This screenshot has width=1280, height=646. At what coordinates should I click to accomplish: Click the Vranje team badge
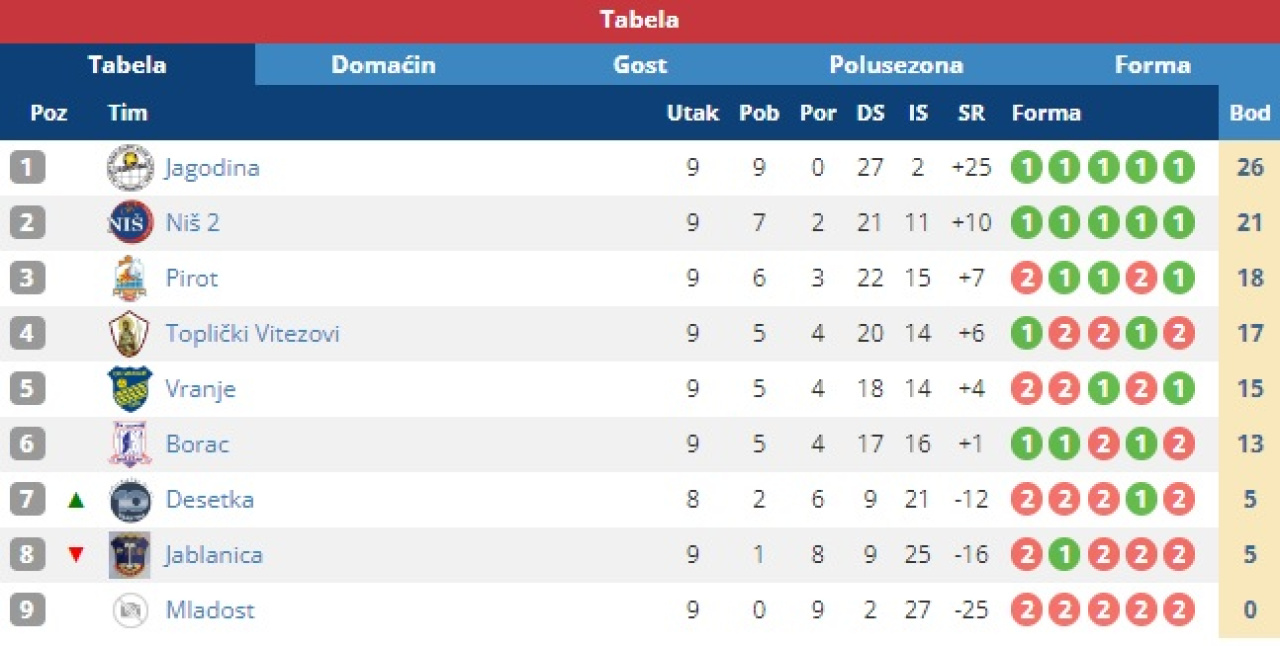tap(130, 389)
